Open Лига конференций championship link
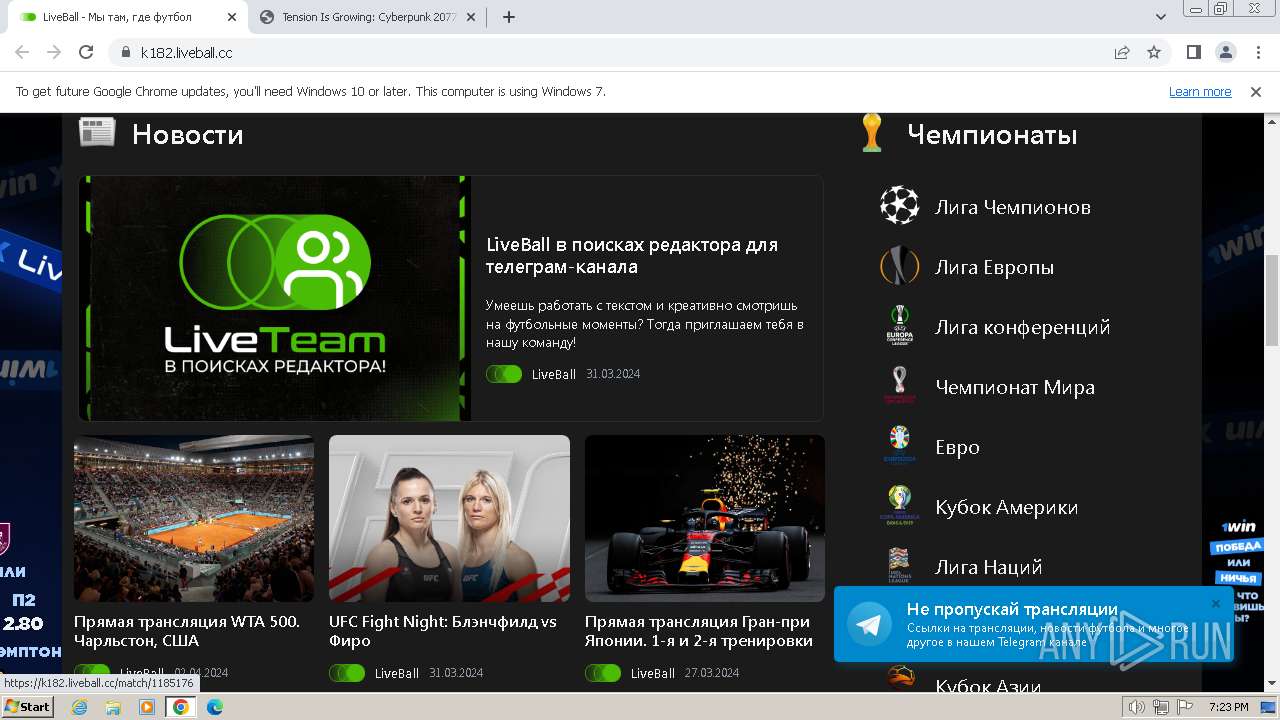Screen dimensions: 1280x720 pos(1022,327)
